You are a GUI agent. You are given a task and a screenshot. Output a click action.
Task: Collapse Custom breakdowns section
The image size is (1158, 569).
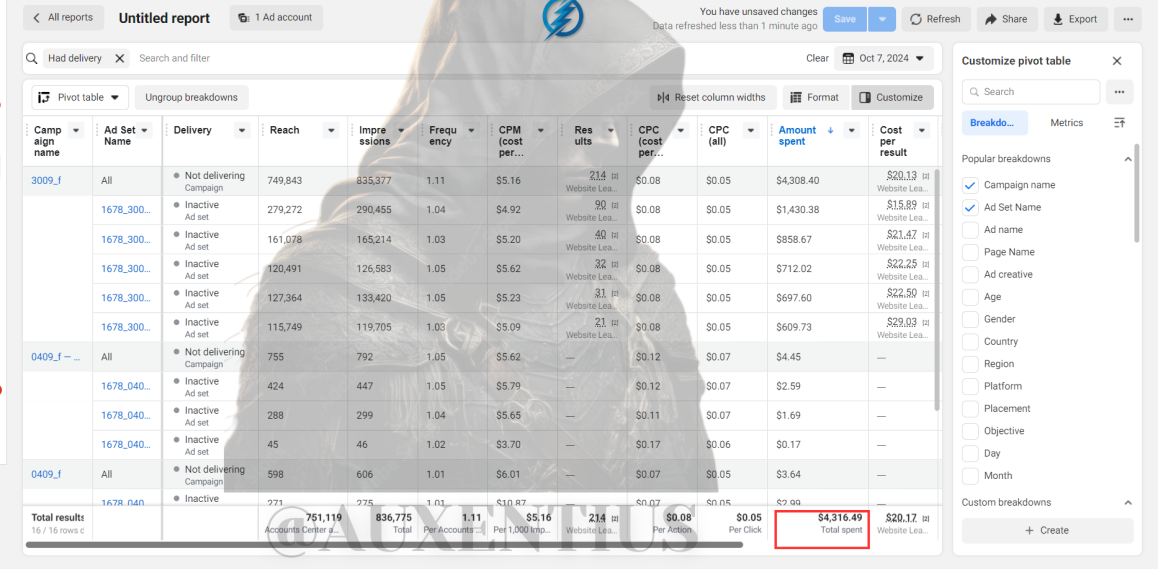coord(1128,502)
